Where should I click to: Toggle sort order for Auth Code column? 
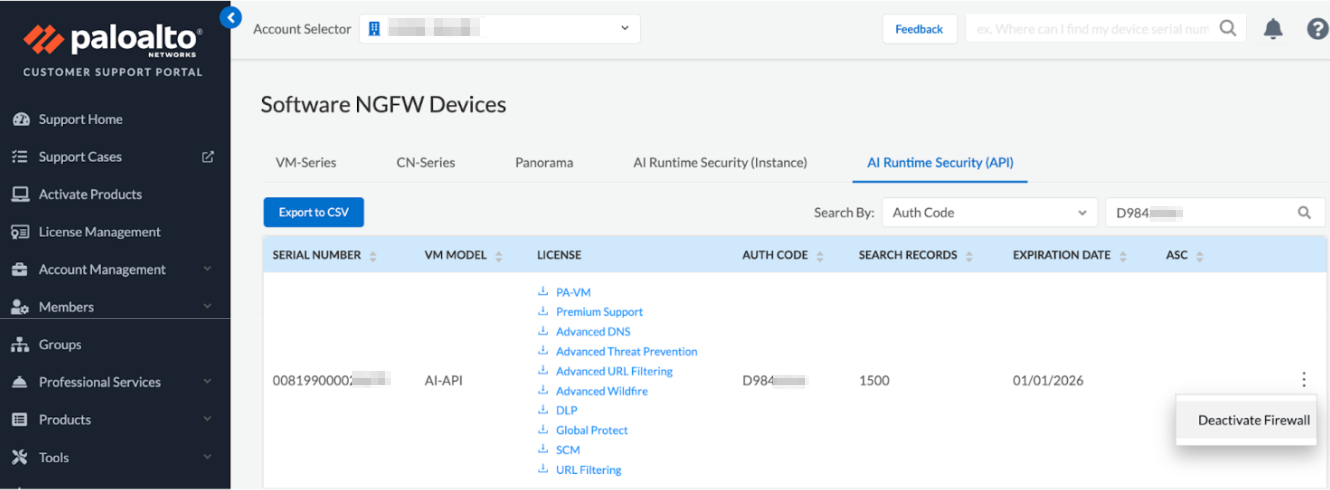(x=820, y=256)
